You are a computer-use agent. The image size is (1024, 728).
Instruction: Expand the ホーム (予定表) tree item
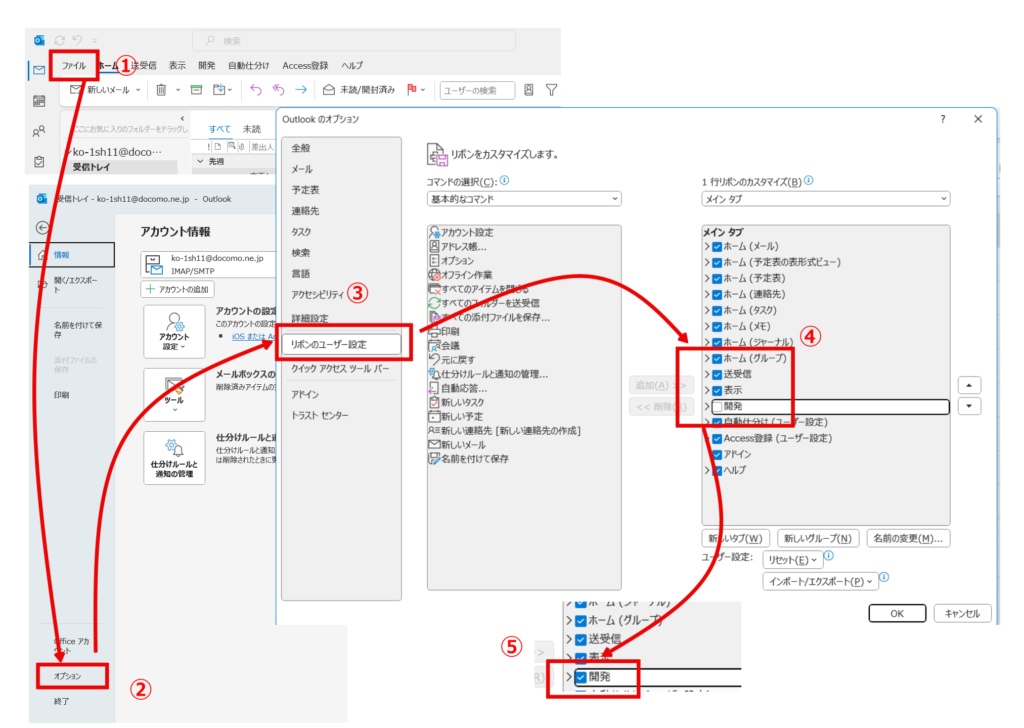[707, 278]
